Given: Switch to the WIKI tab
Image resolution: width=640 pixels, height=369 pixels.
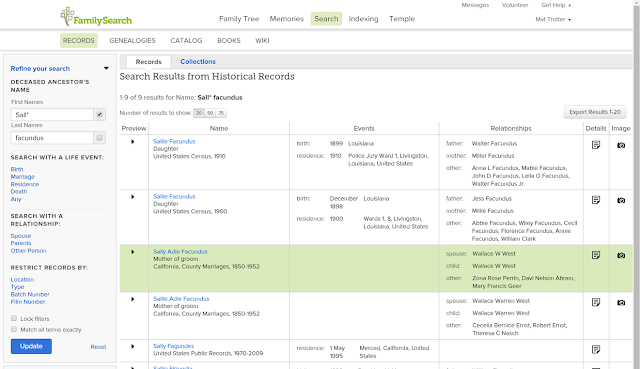Looking at the screenshot, I should 262,40.
